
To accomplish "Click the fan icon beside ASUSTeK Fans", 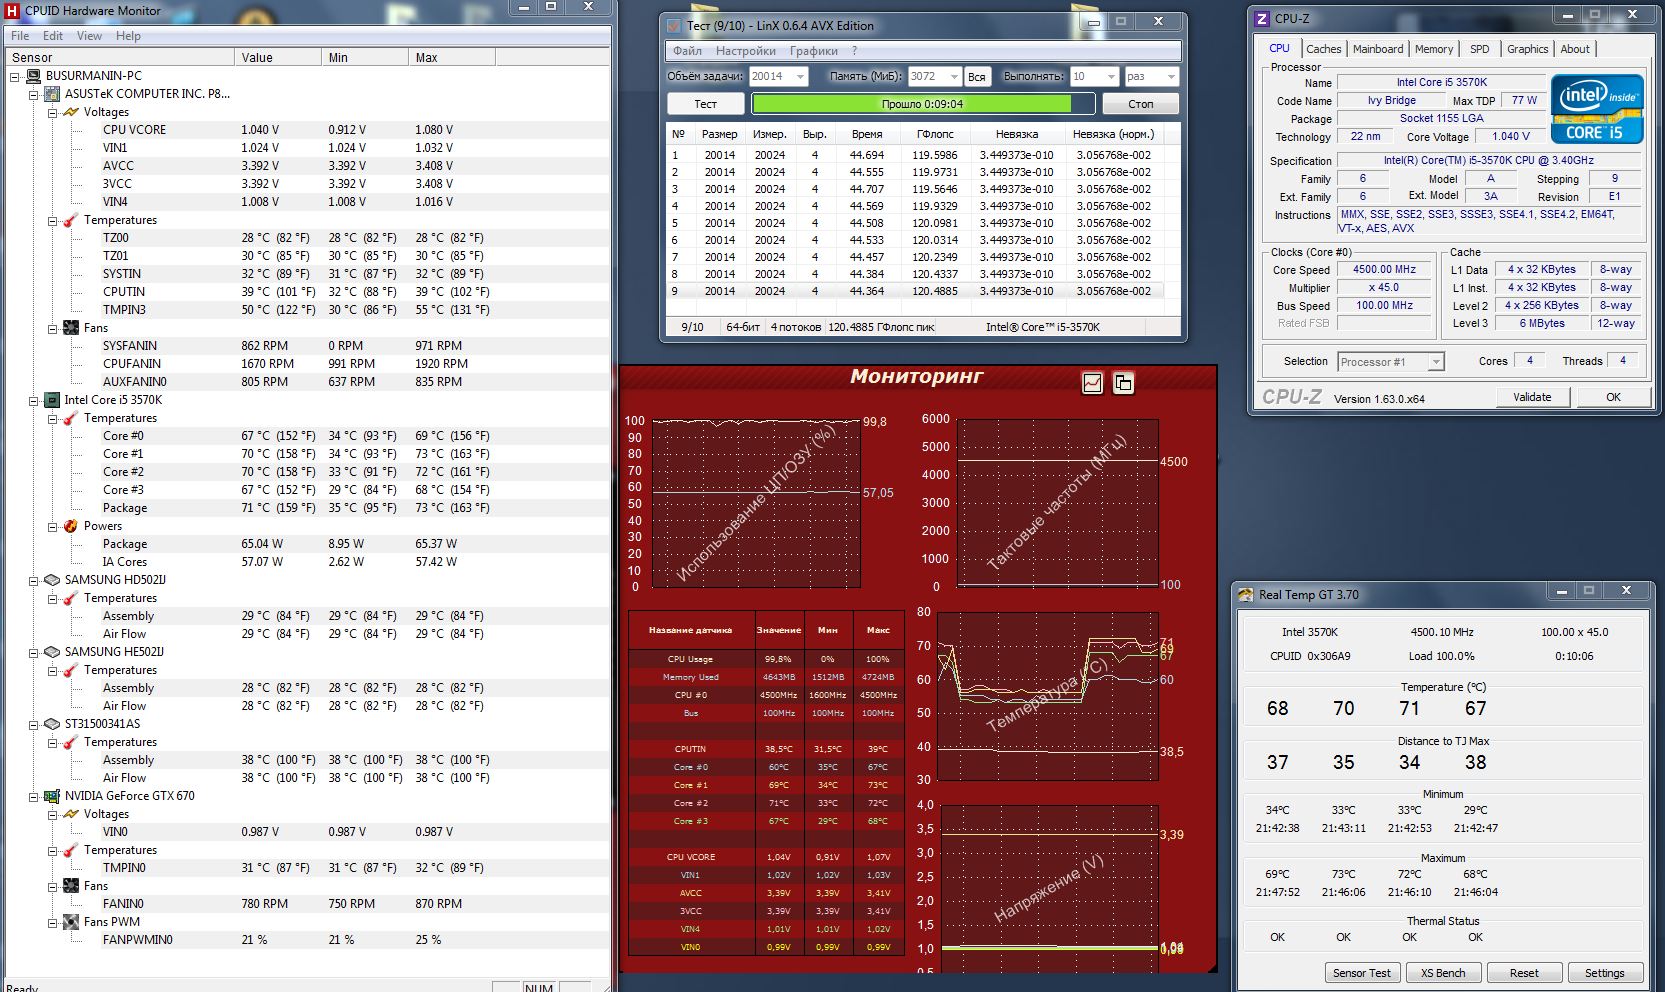I will click(x=71, y=328).
